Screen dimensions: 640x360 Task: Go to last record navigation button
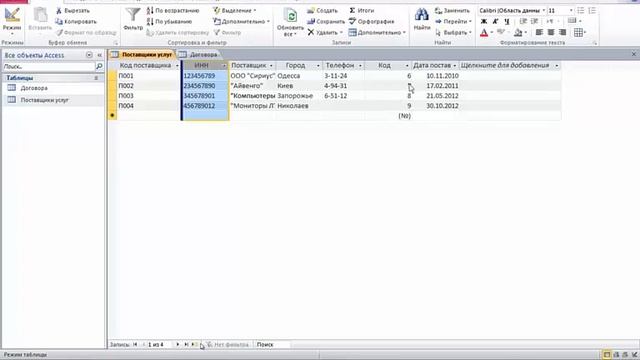pos(186,345)
